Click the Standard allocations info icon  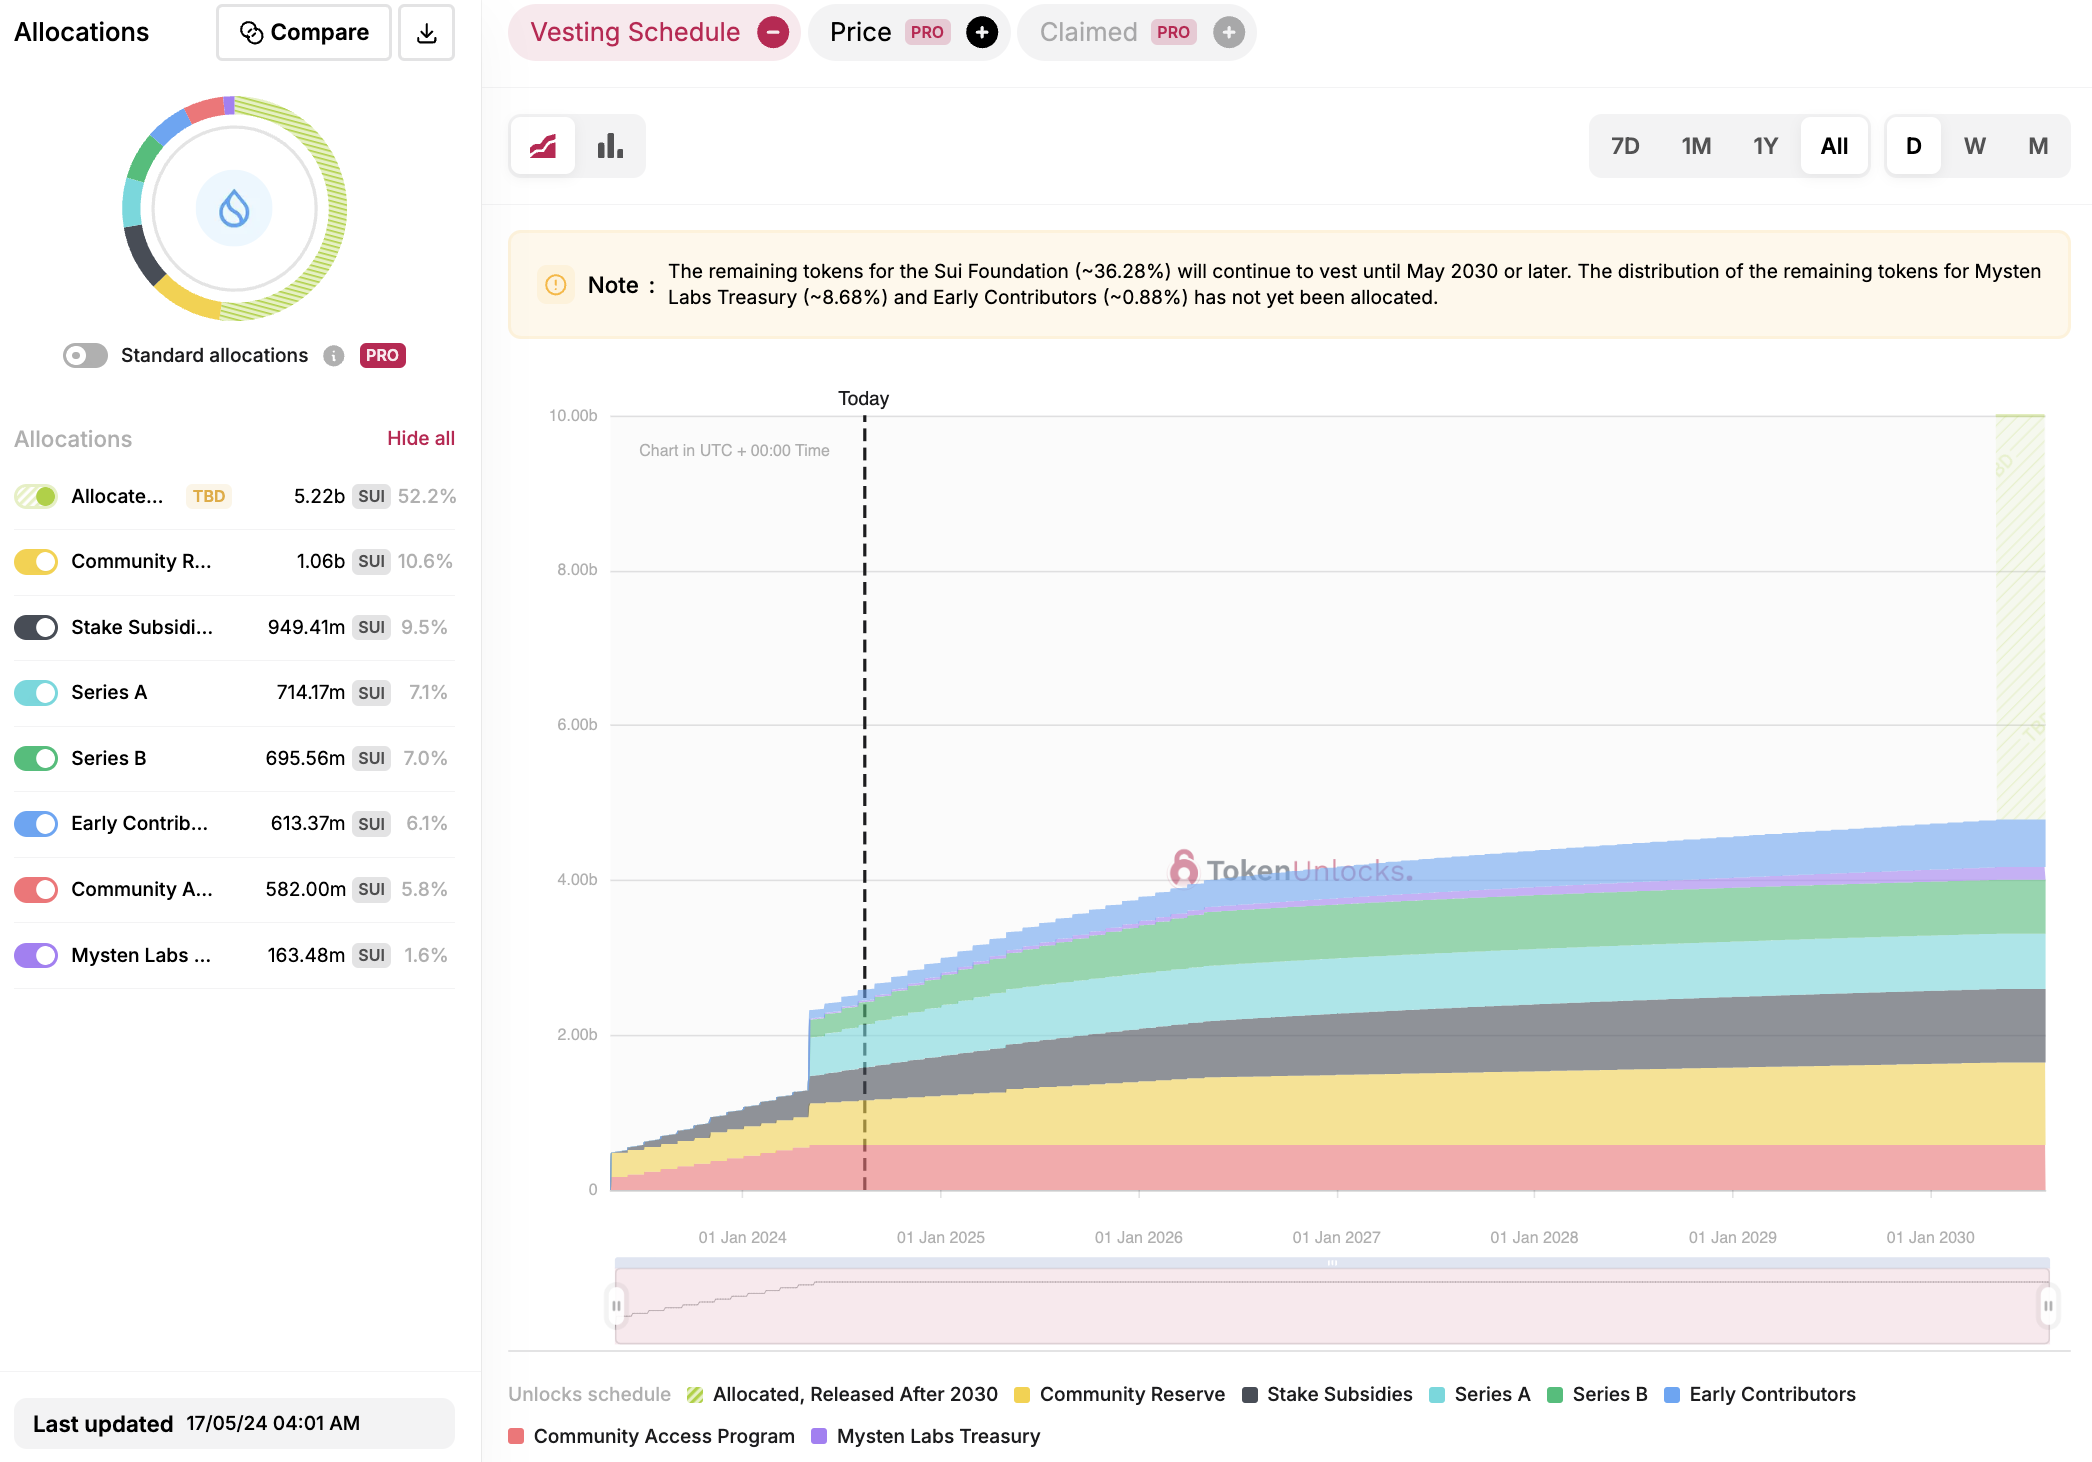pyautogui.click(x=334, y=356)
